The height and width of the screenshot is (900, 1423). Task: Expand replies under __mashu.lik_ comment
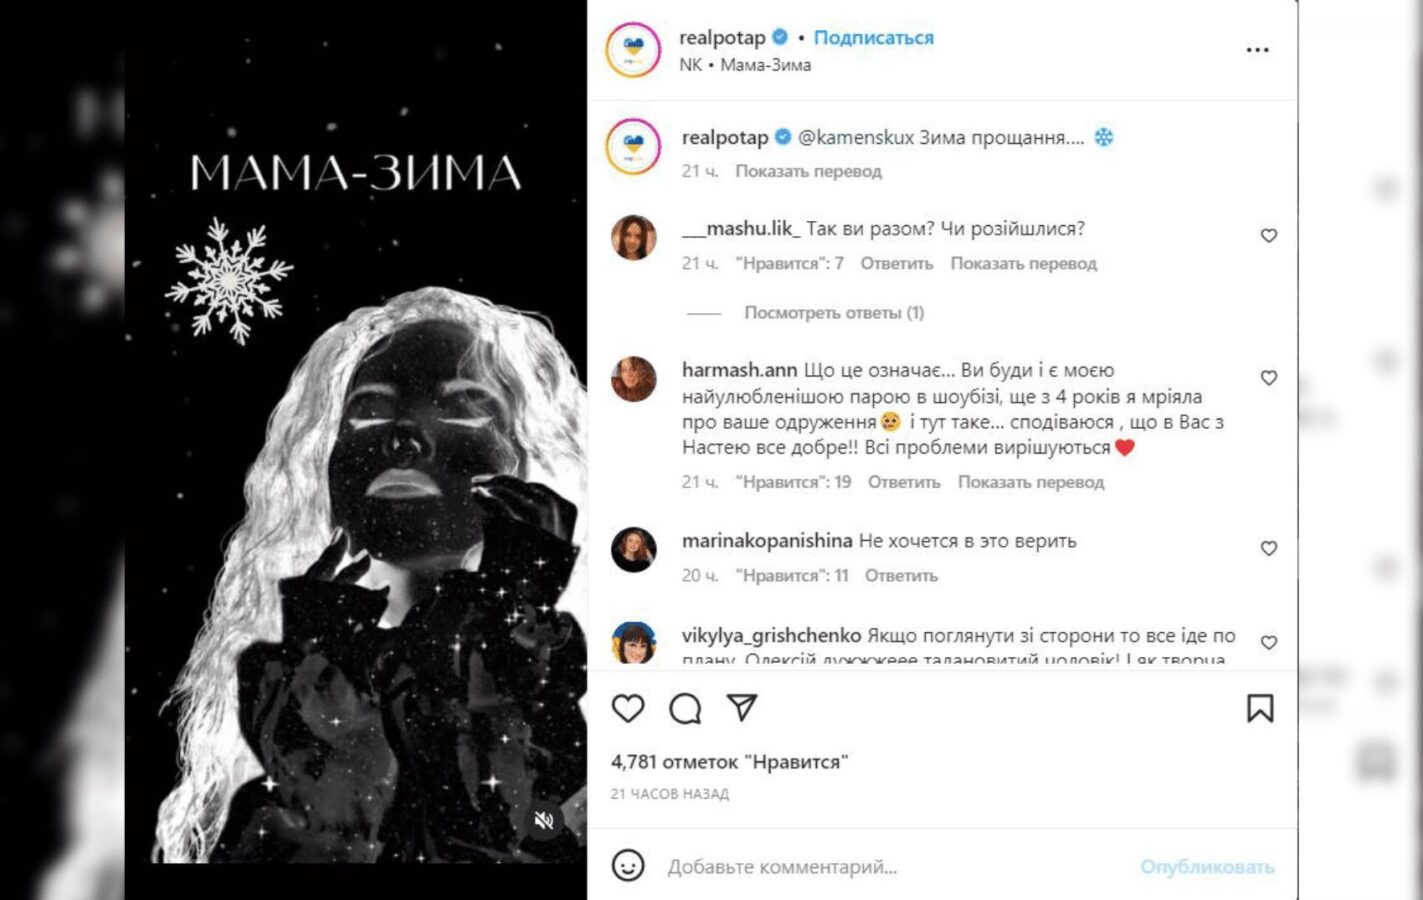(834, 313)
